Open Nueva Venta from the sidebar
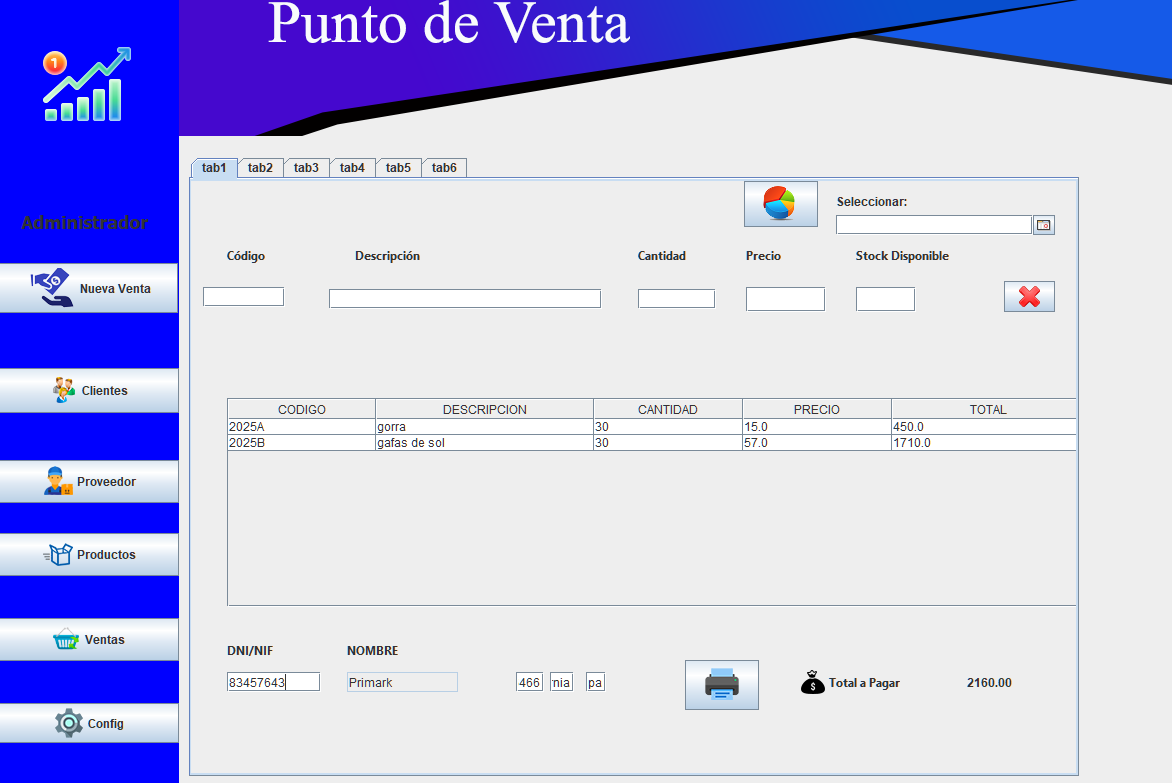 pos(89,288)
